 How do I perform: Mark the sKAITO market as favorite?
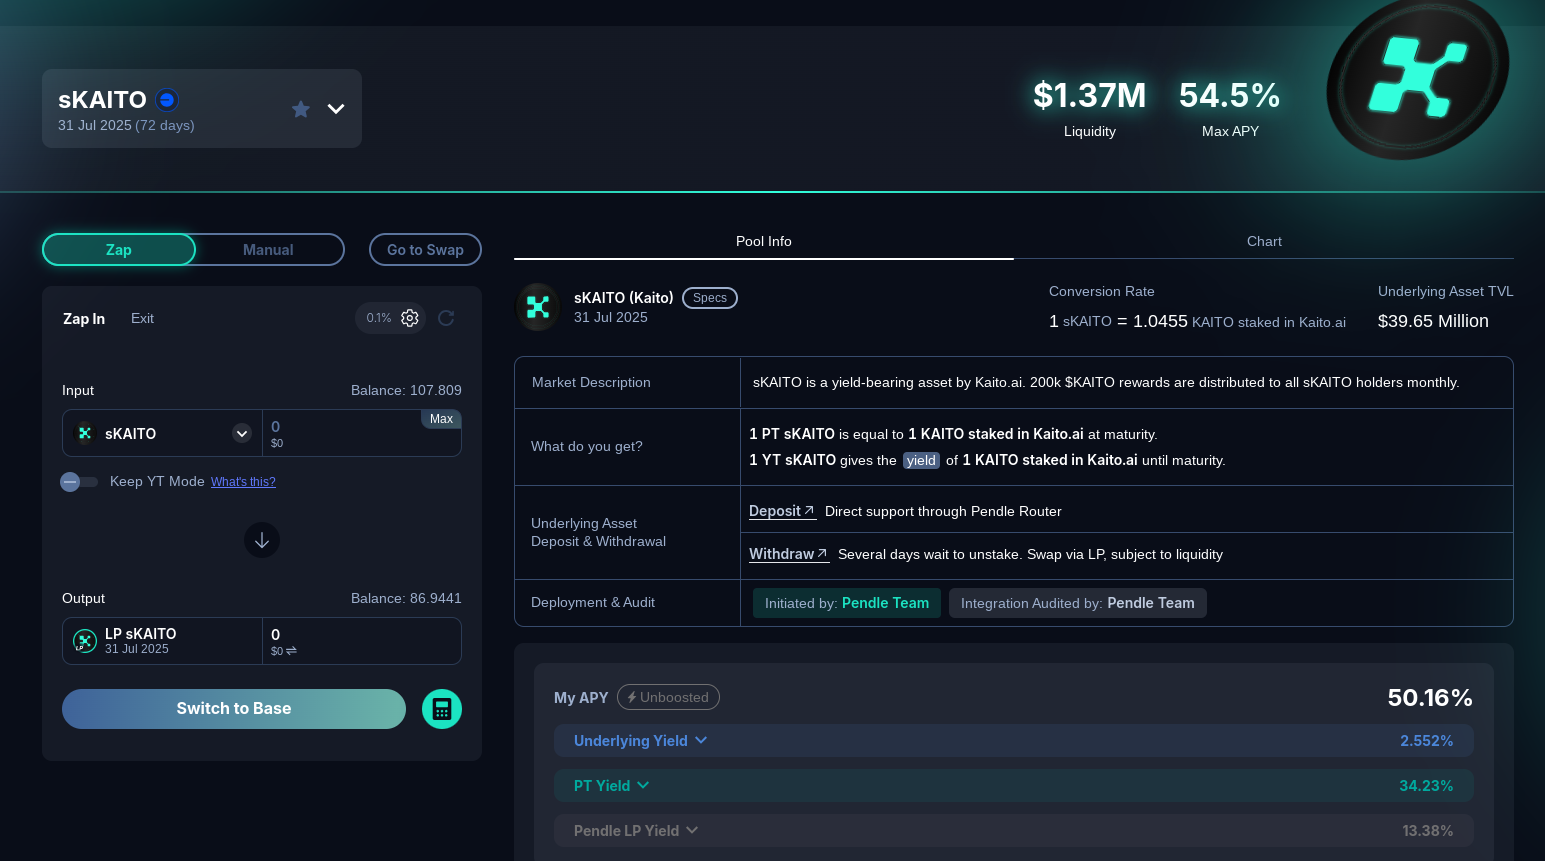(x=301, y=109)
